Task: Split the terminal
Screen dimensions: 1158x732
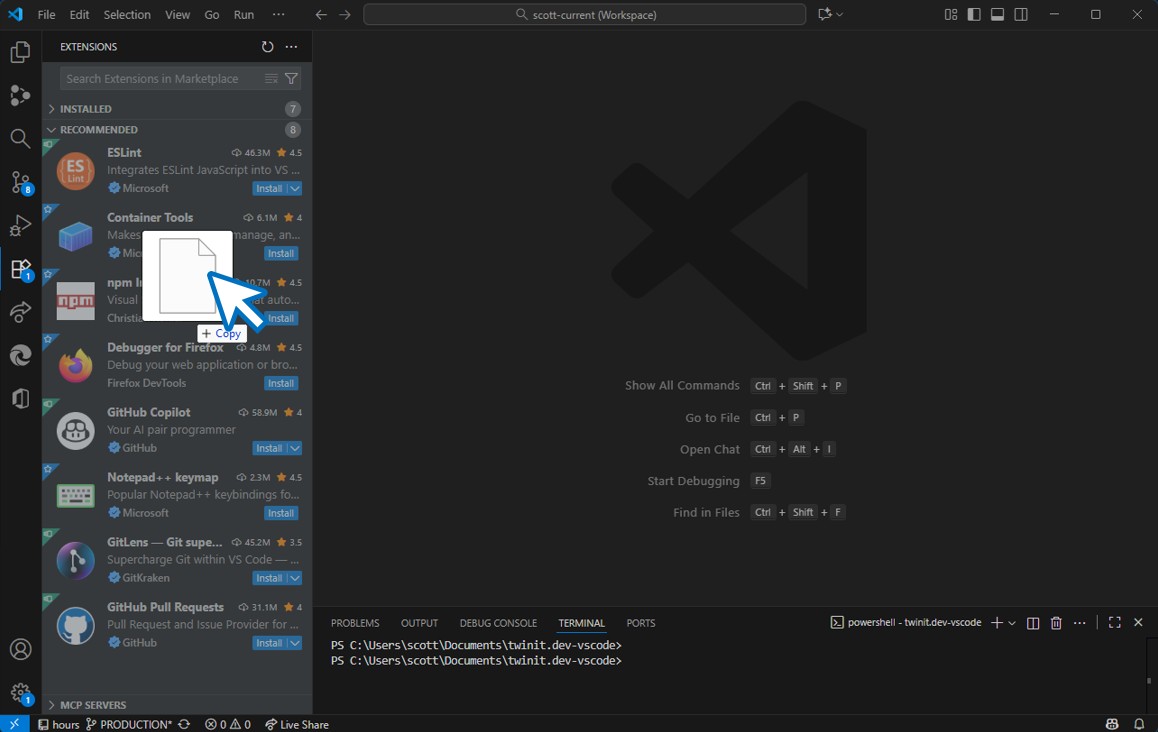Action: (1032, 622)
